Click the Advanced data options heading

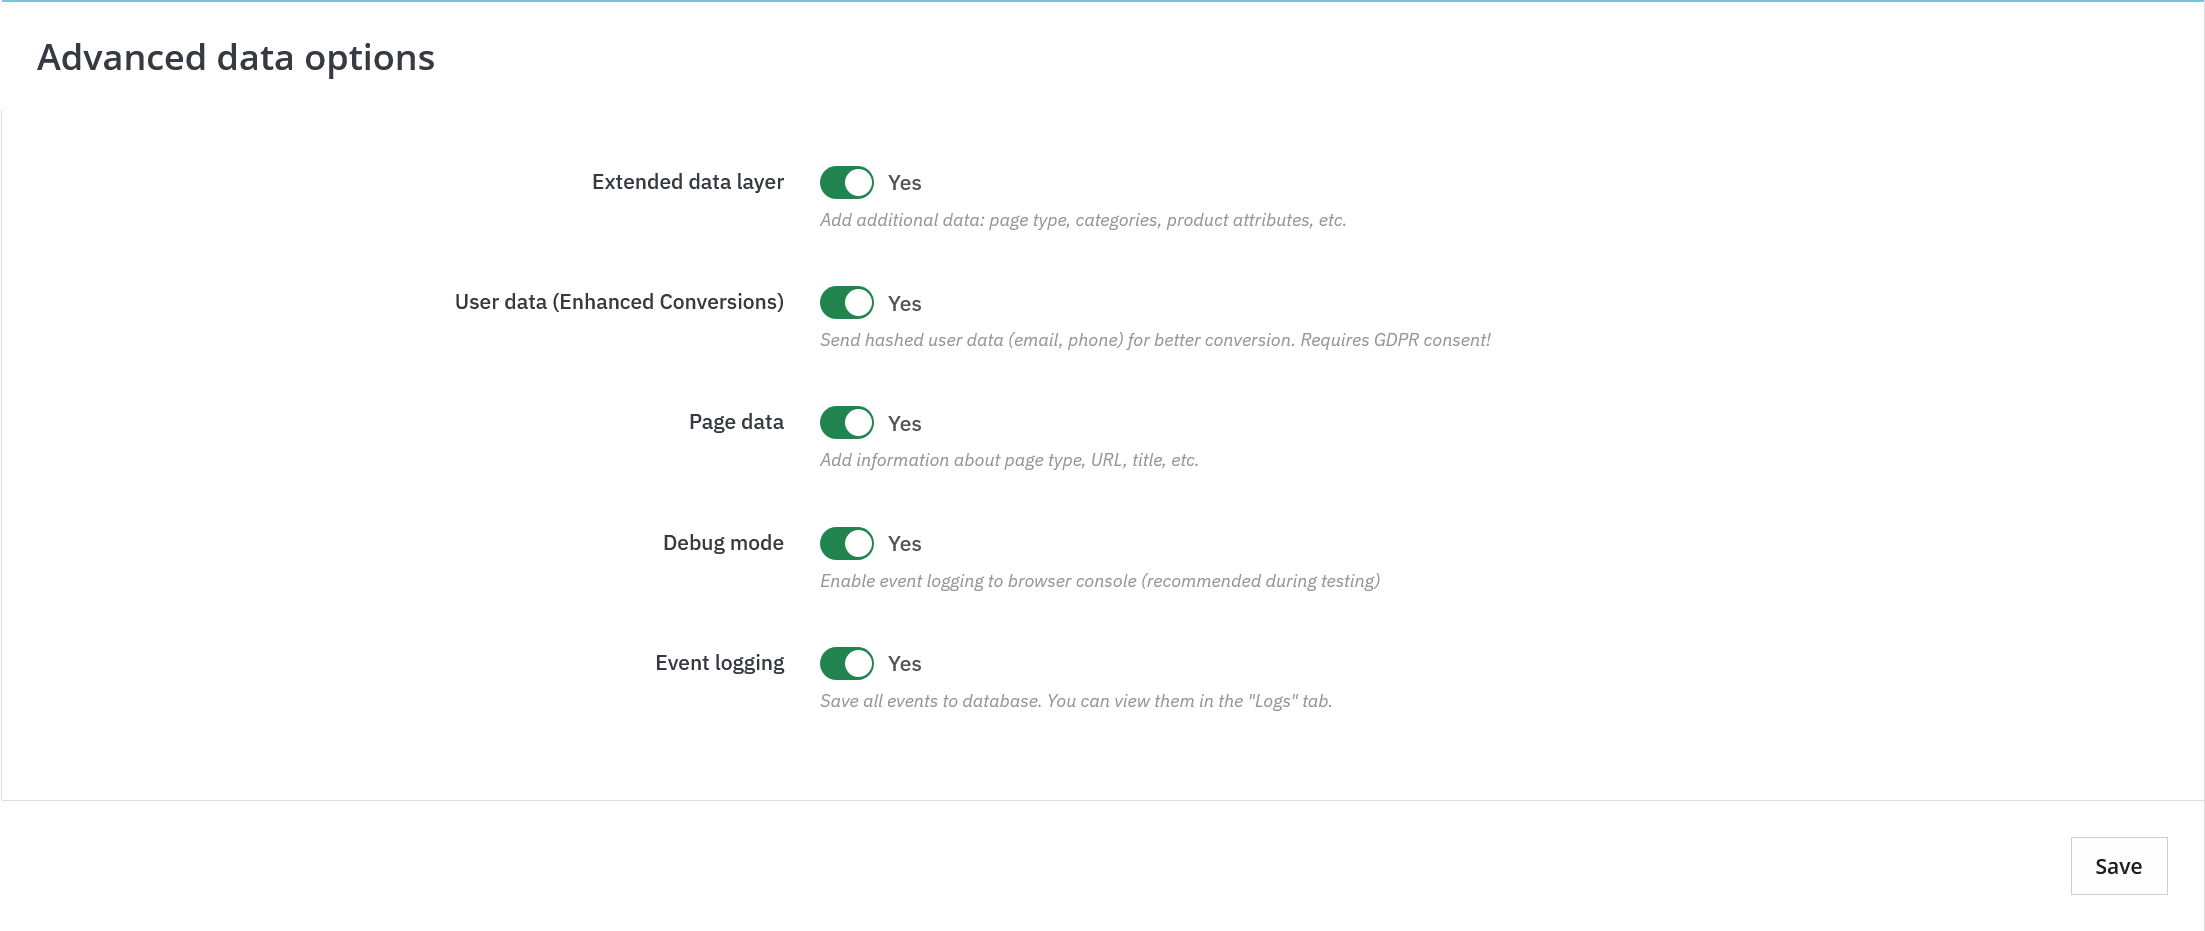click(236, 57)
